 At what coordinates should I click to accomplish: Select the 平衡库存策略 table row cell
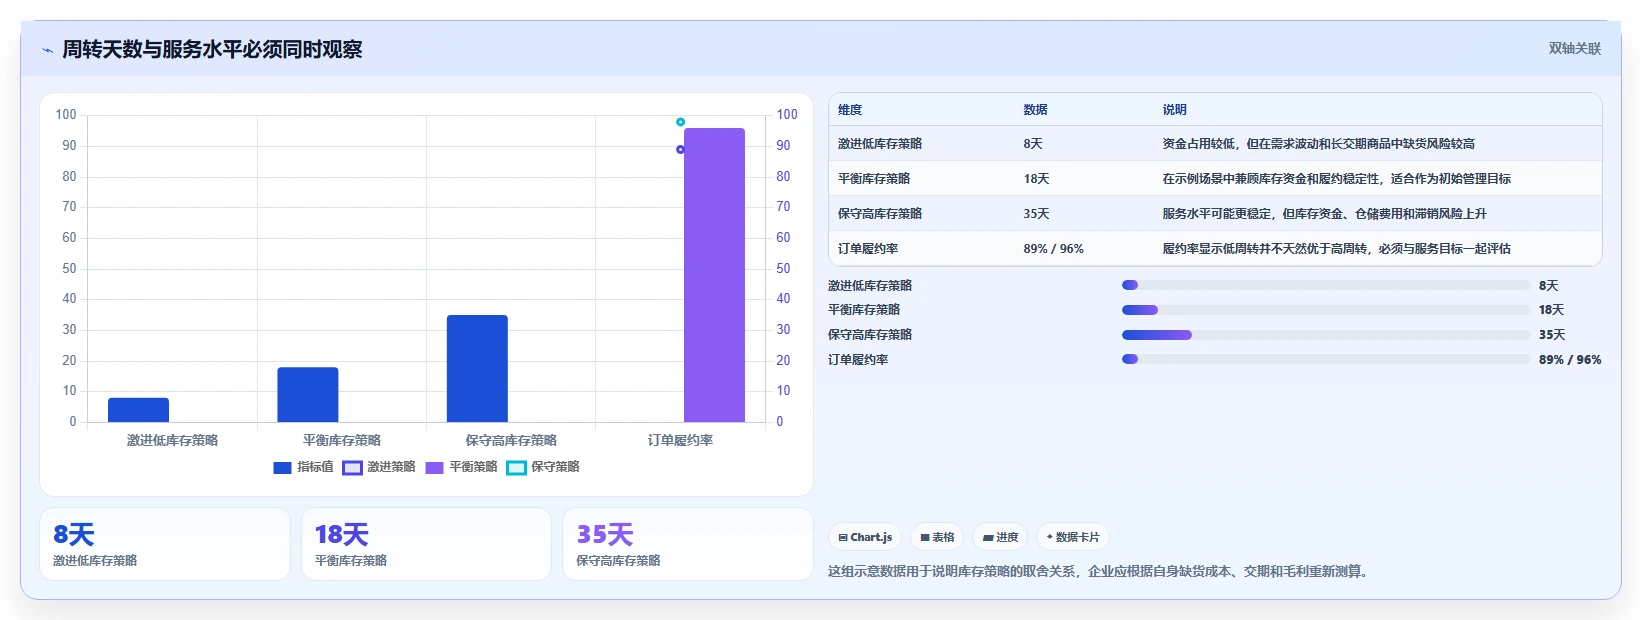[874, 179]
